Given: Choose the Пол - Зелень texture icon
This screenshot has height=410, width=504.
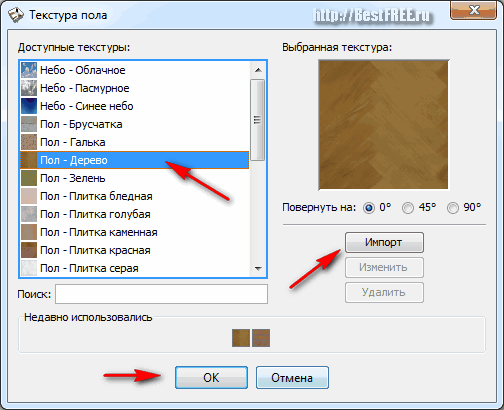Looking at the screenshot, I should coord(29,178).
